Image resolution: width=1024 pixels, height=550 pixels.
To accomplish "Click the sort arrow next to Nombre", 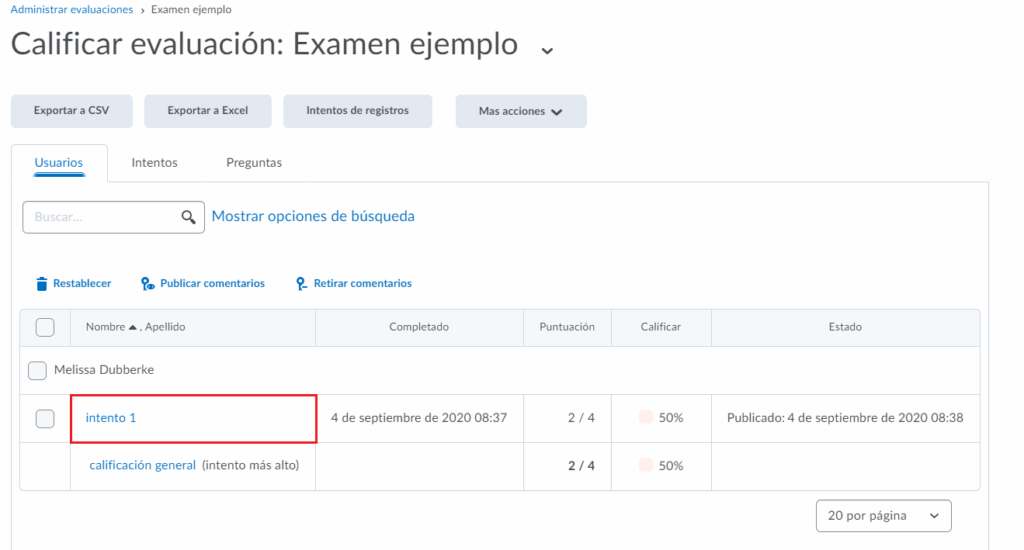I will click(x=133, y=327).
